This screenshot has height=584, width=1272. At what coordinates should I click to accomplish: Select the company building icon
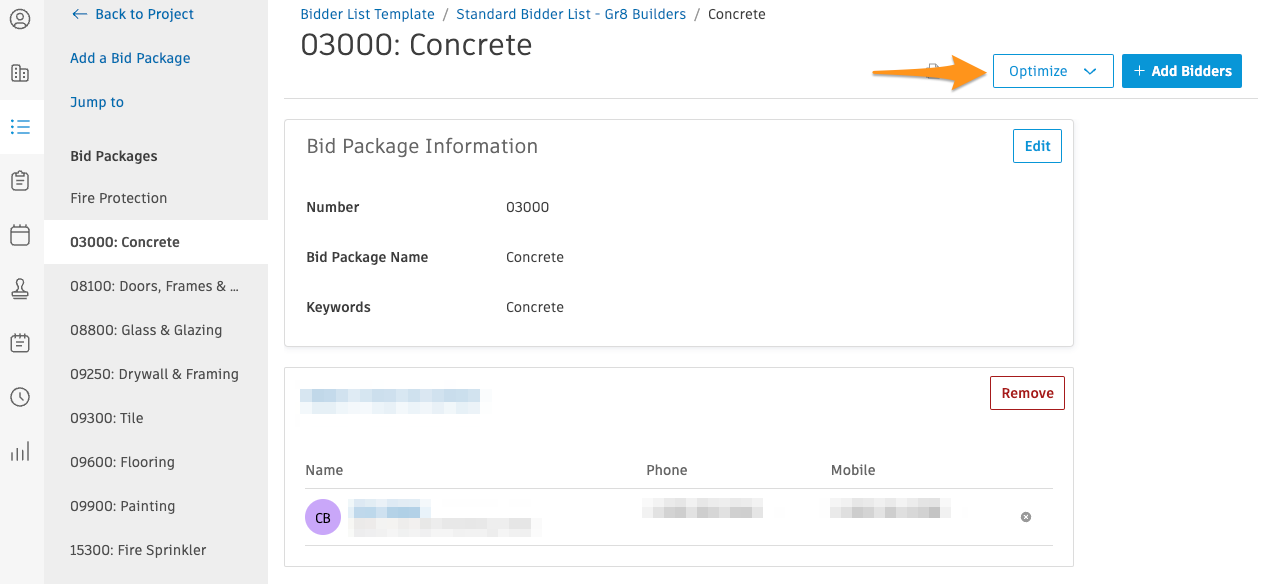point(21,73)
